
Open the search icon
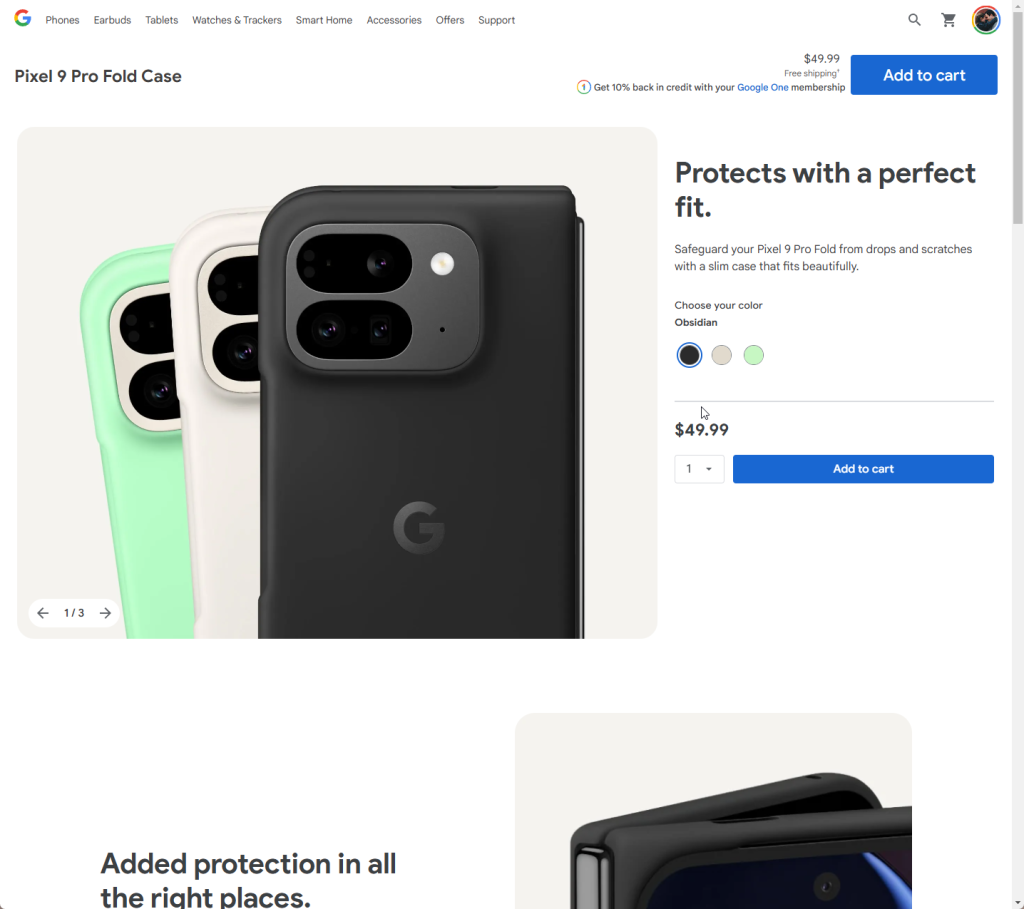(x=914, y=20)
